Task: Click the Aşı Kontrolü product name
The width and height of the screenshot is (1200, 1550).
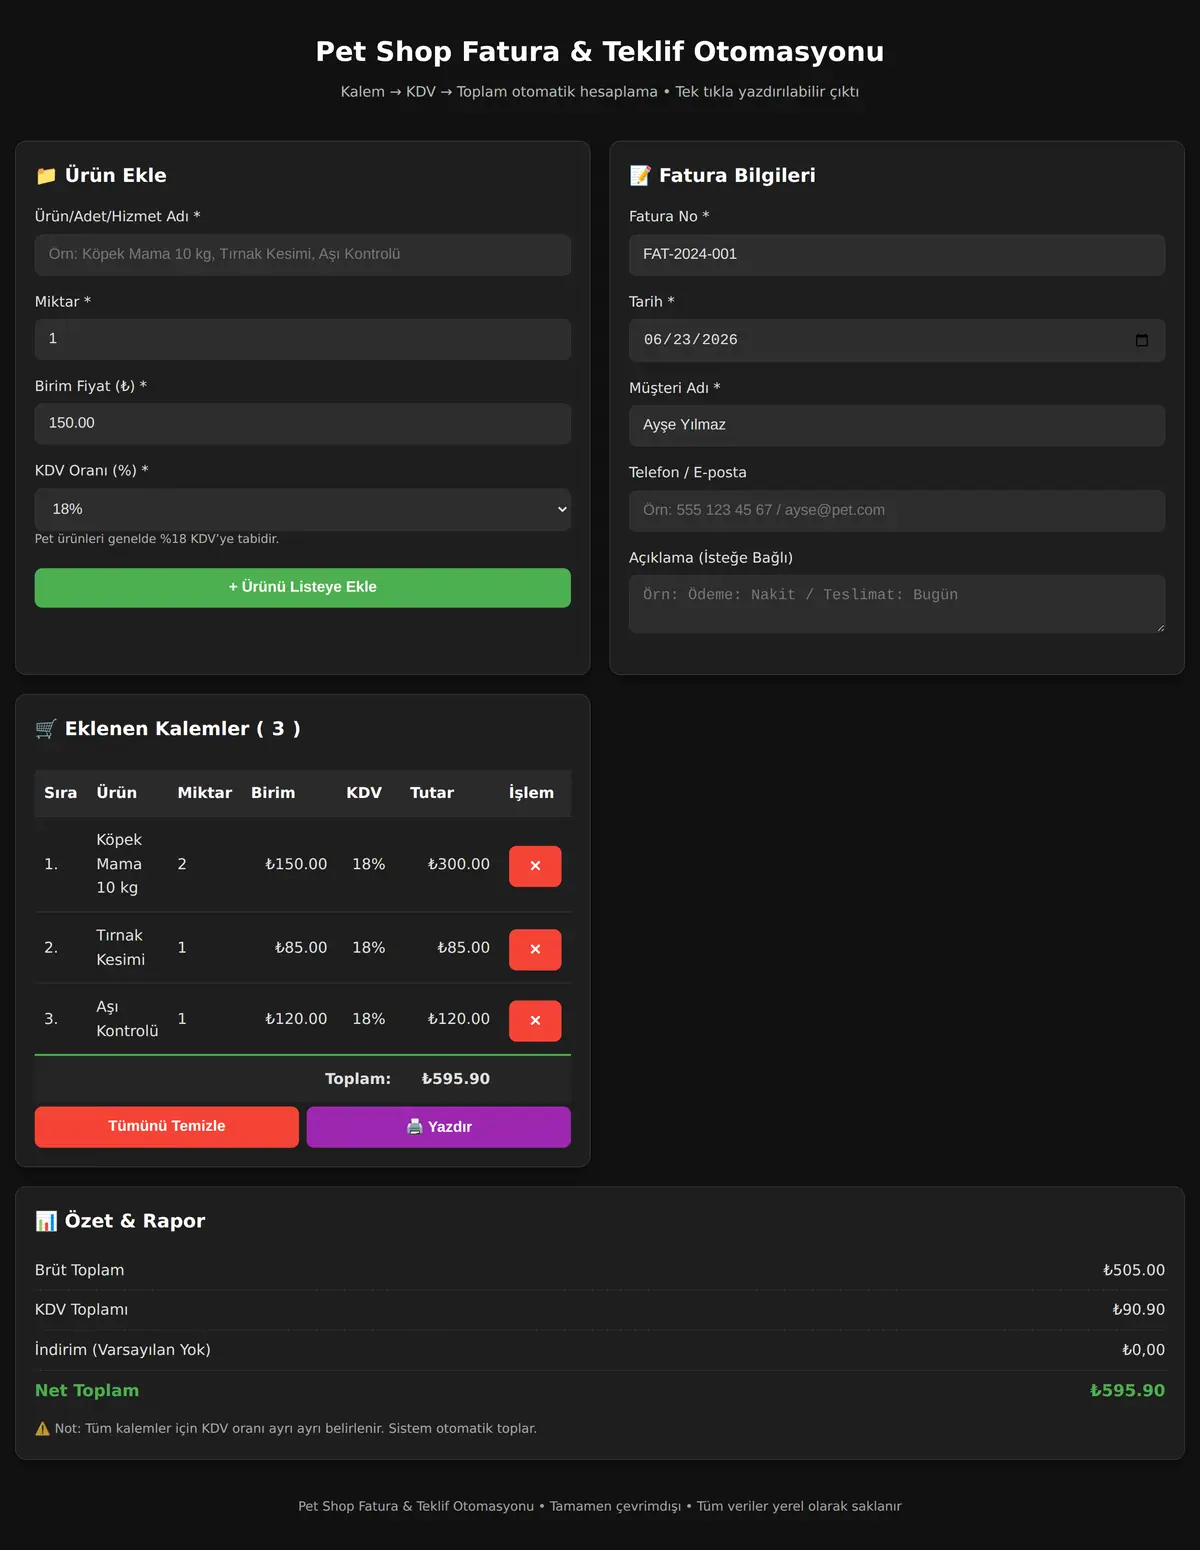Action: (127, 1019)
